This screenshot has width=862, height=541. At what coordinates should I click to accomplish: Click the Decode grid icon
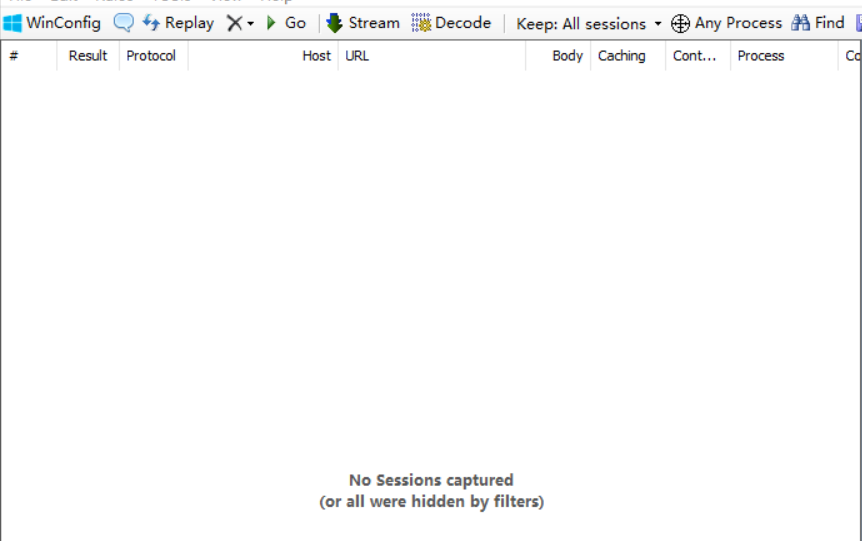tap(421, 23)
